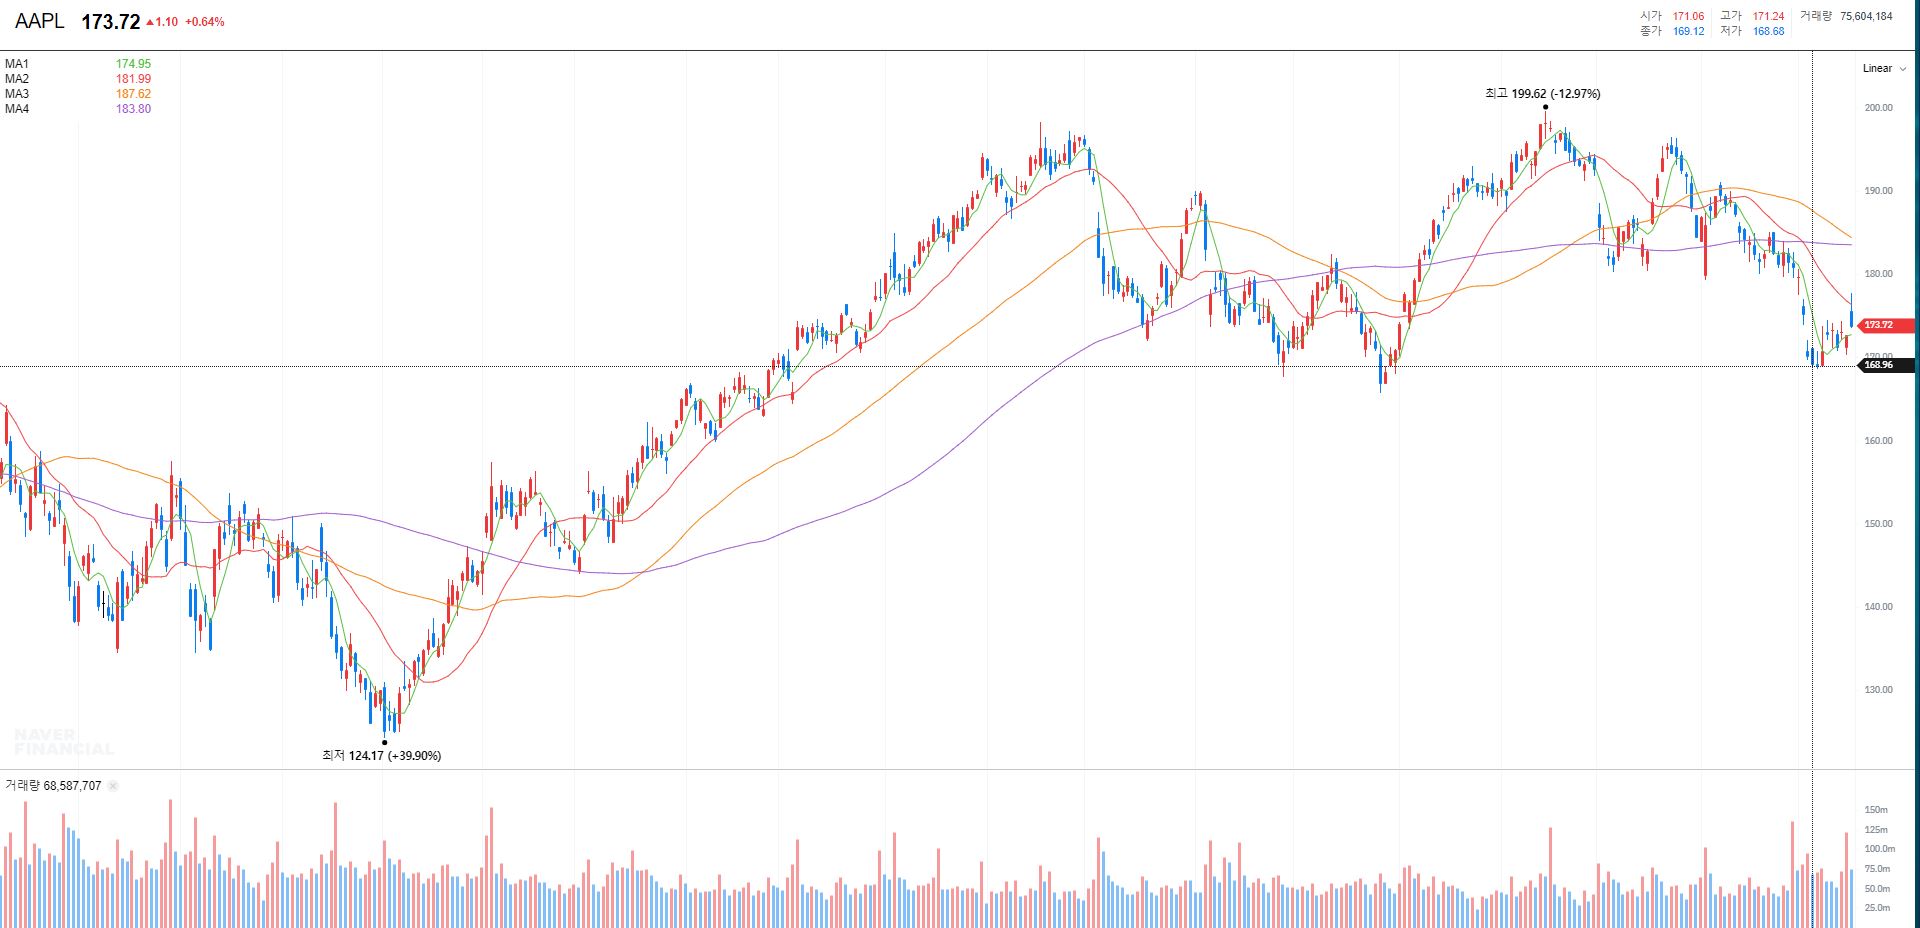This screenshot has height=928, width=1920.
Task: Click the 최저 124.17 low marker label
Action: pyautogui.click(x=381, y=756)
